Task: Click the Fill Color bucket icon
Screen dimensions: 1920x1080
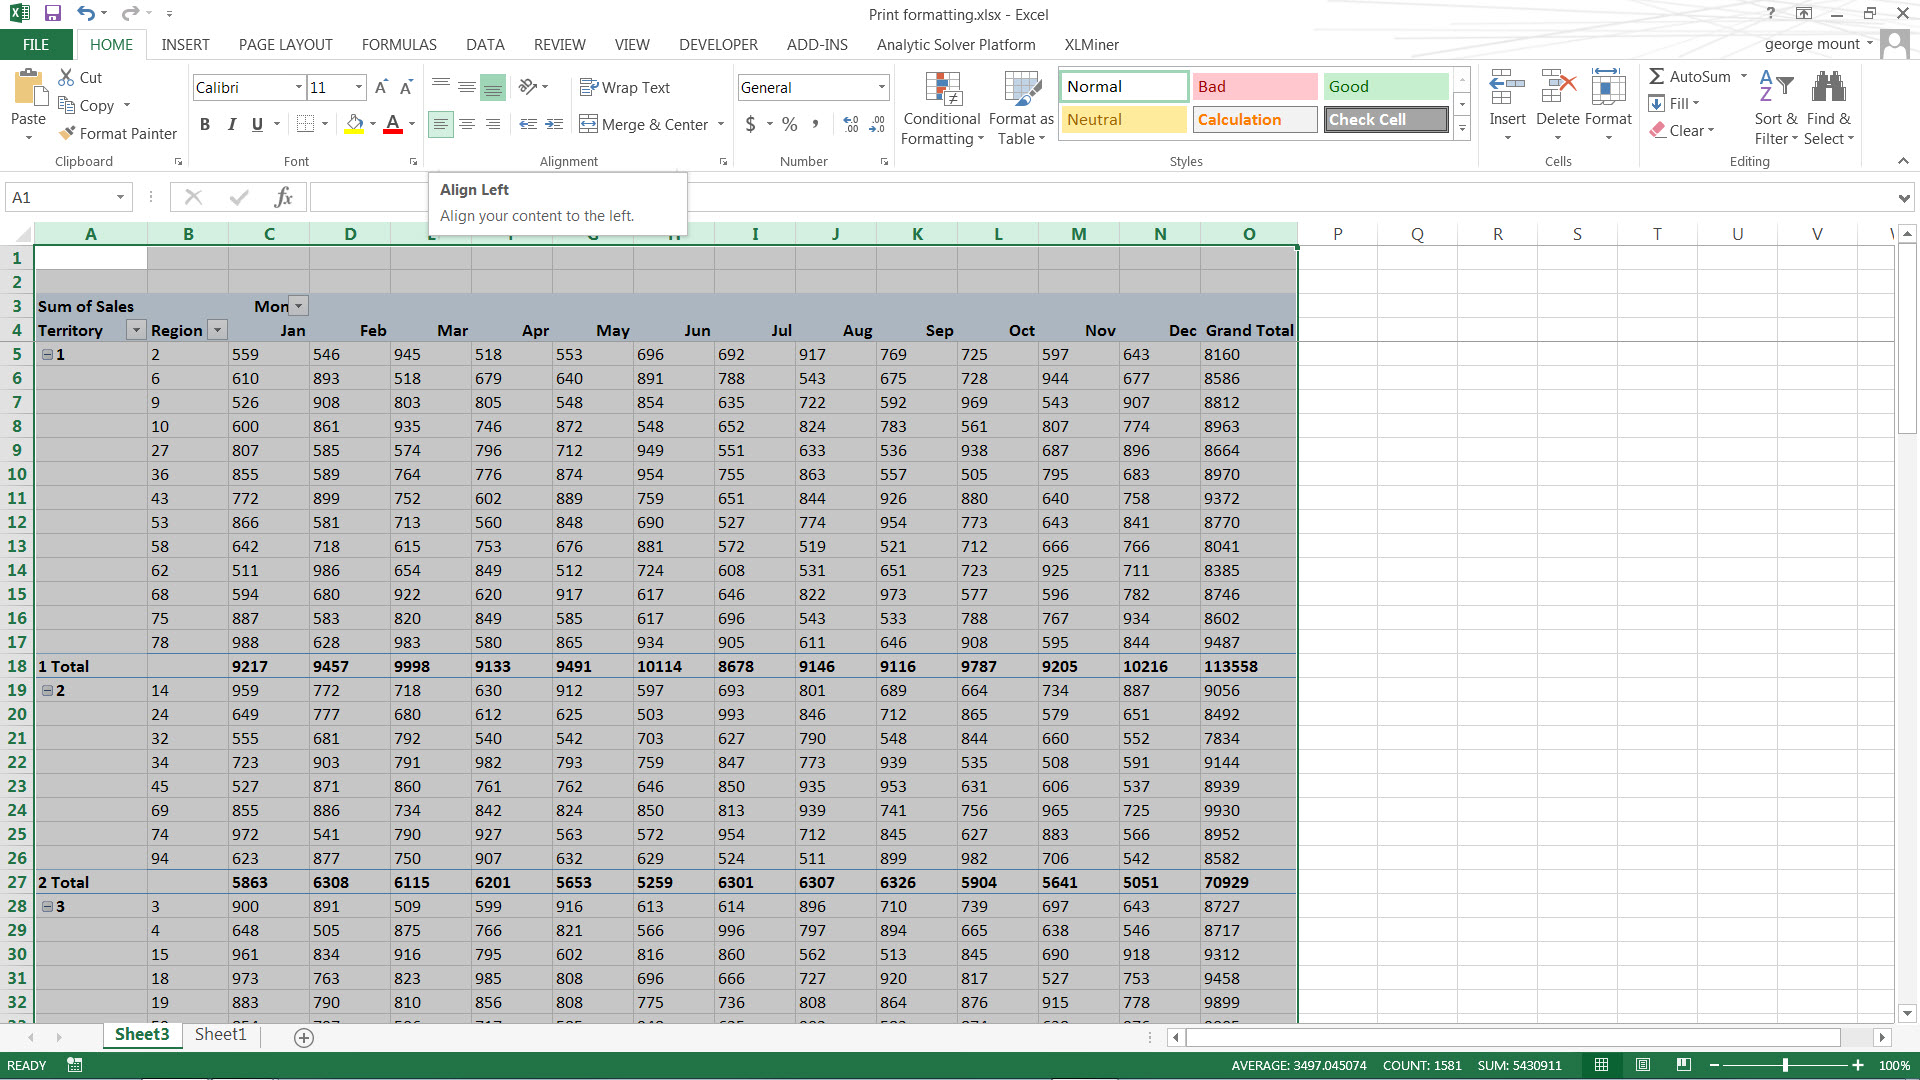Action: pyautogui.click(x=354, y=124)
